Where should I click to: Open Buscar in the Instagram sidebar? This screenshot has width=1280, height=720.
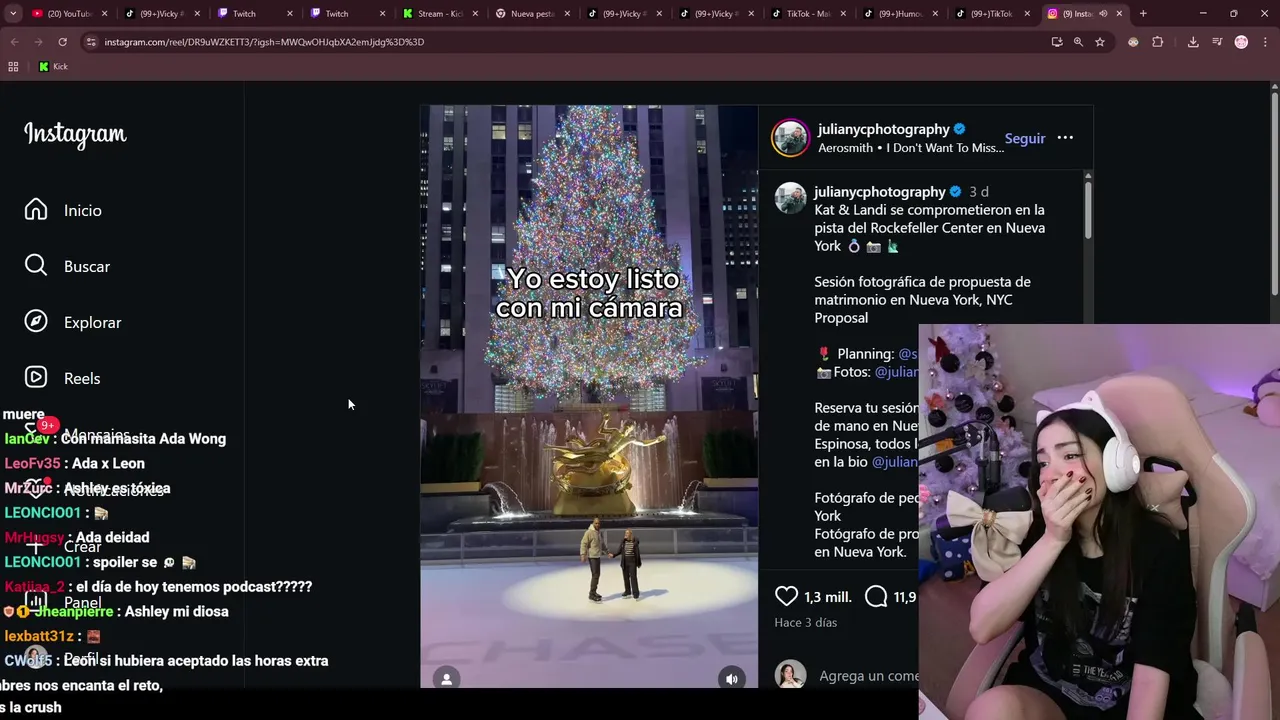67,266
